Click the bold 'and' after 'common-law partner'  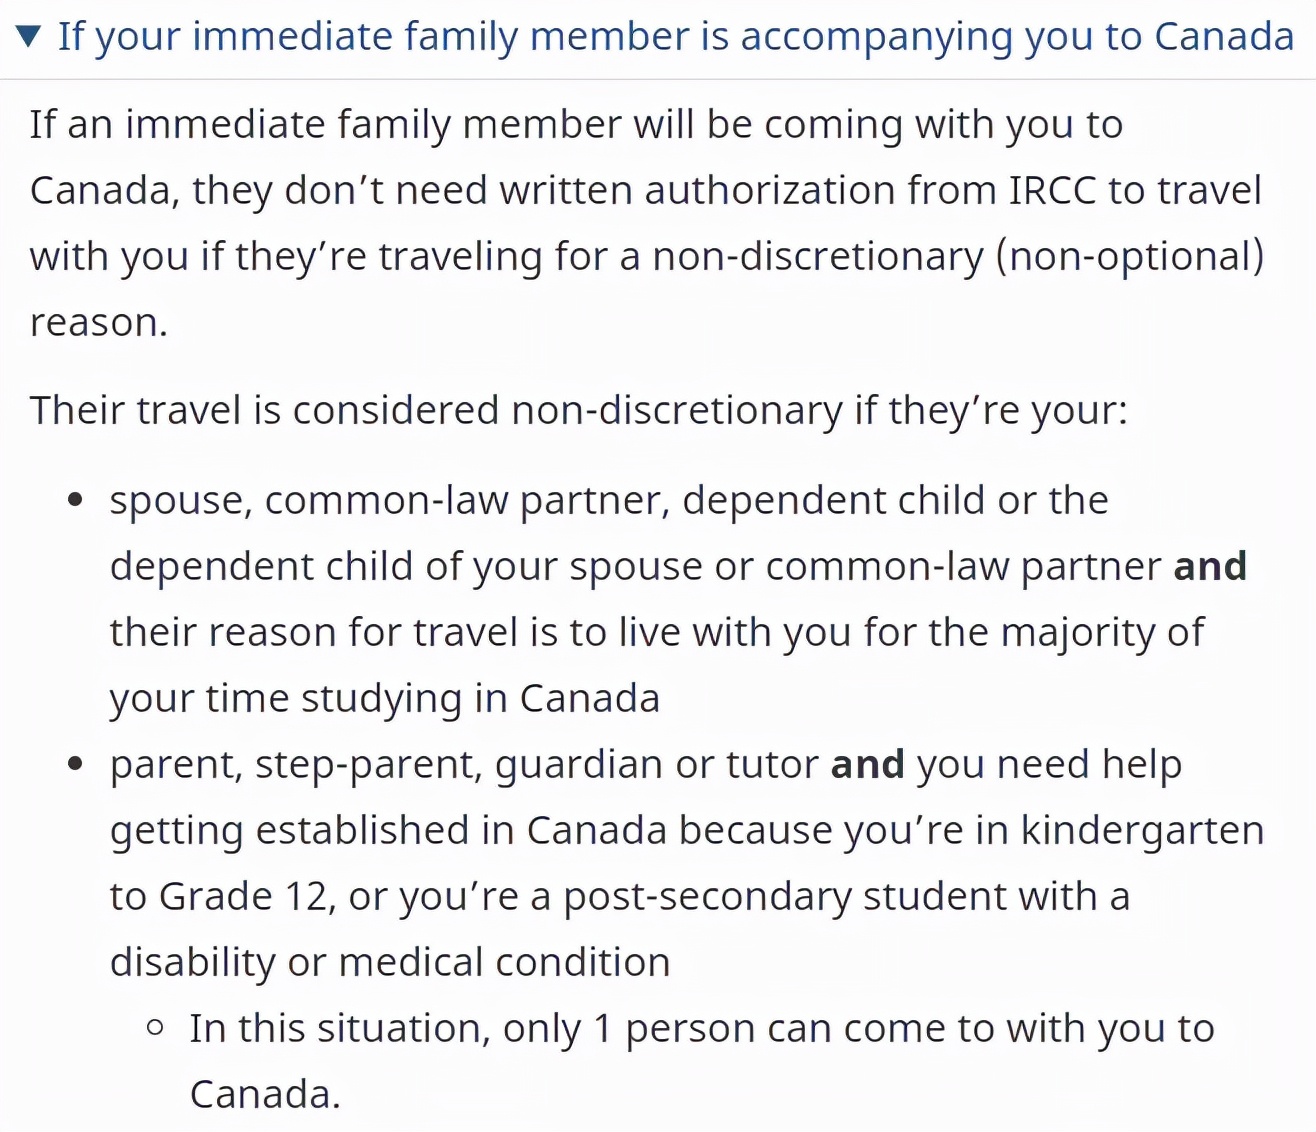tap(1210, 566)
